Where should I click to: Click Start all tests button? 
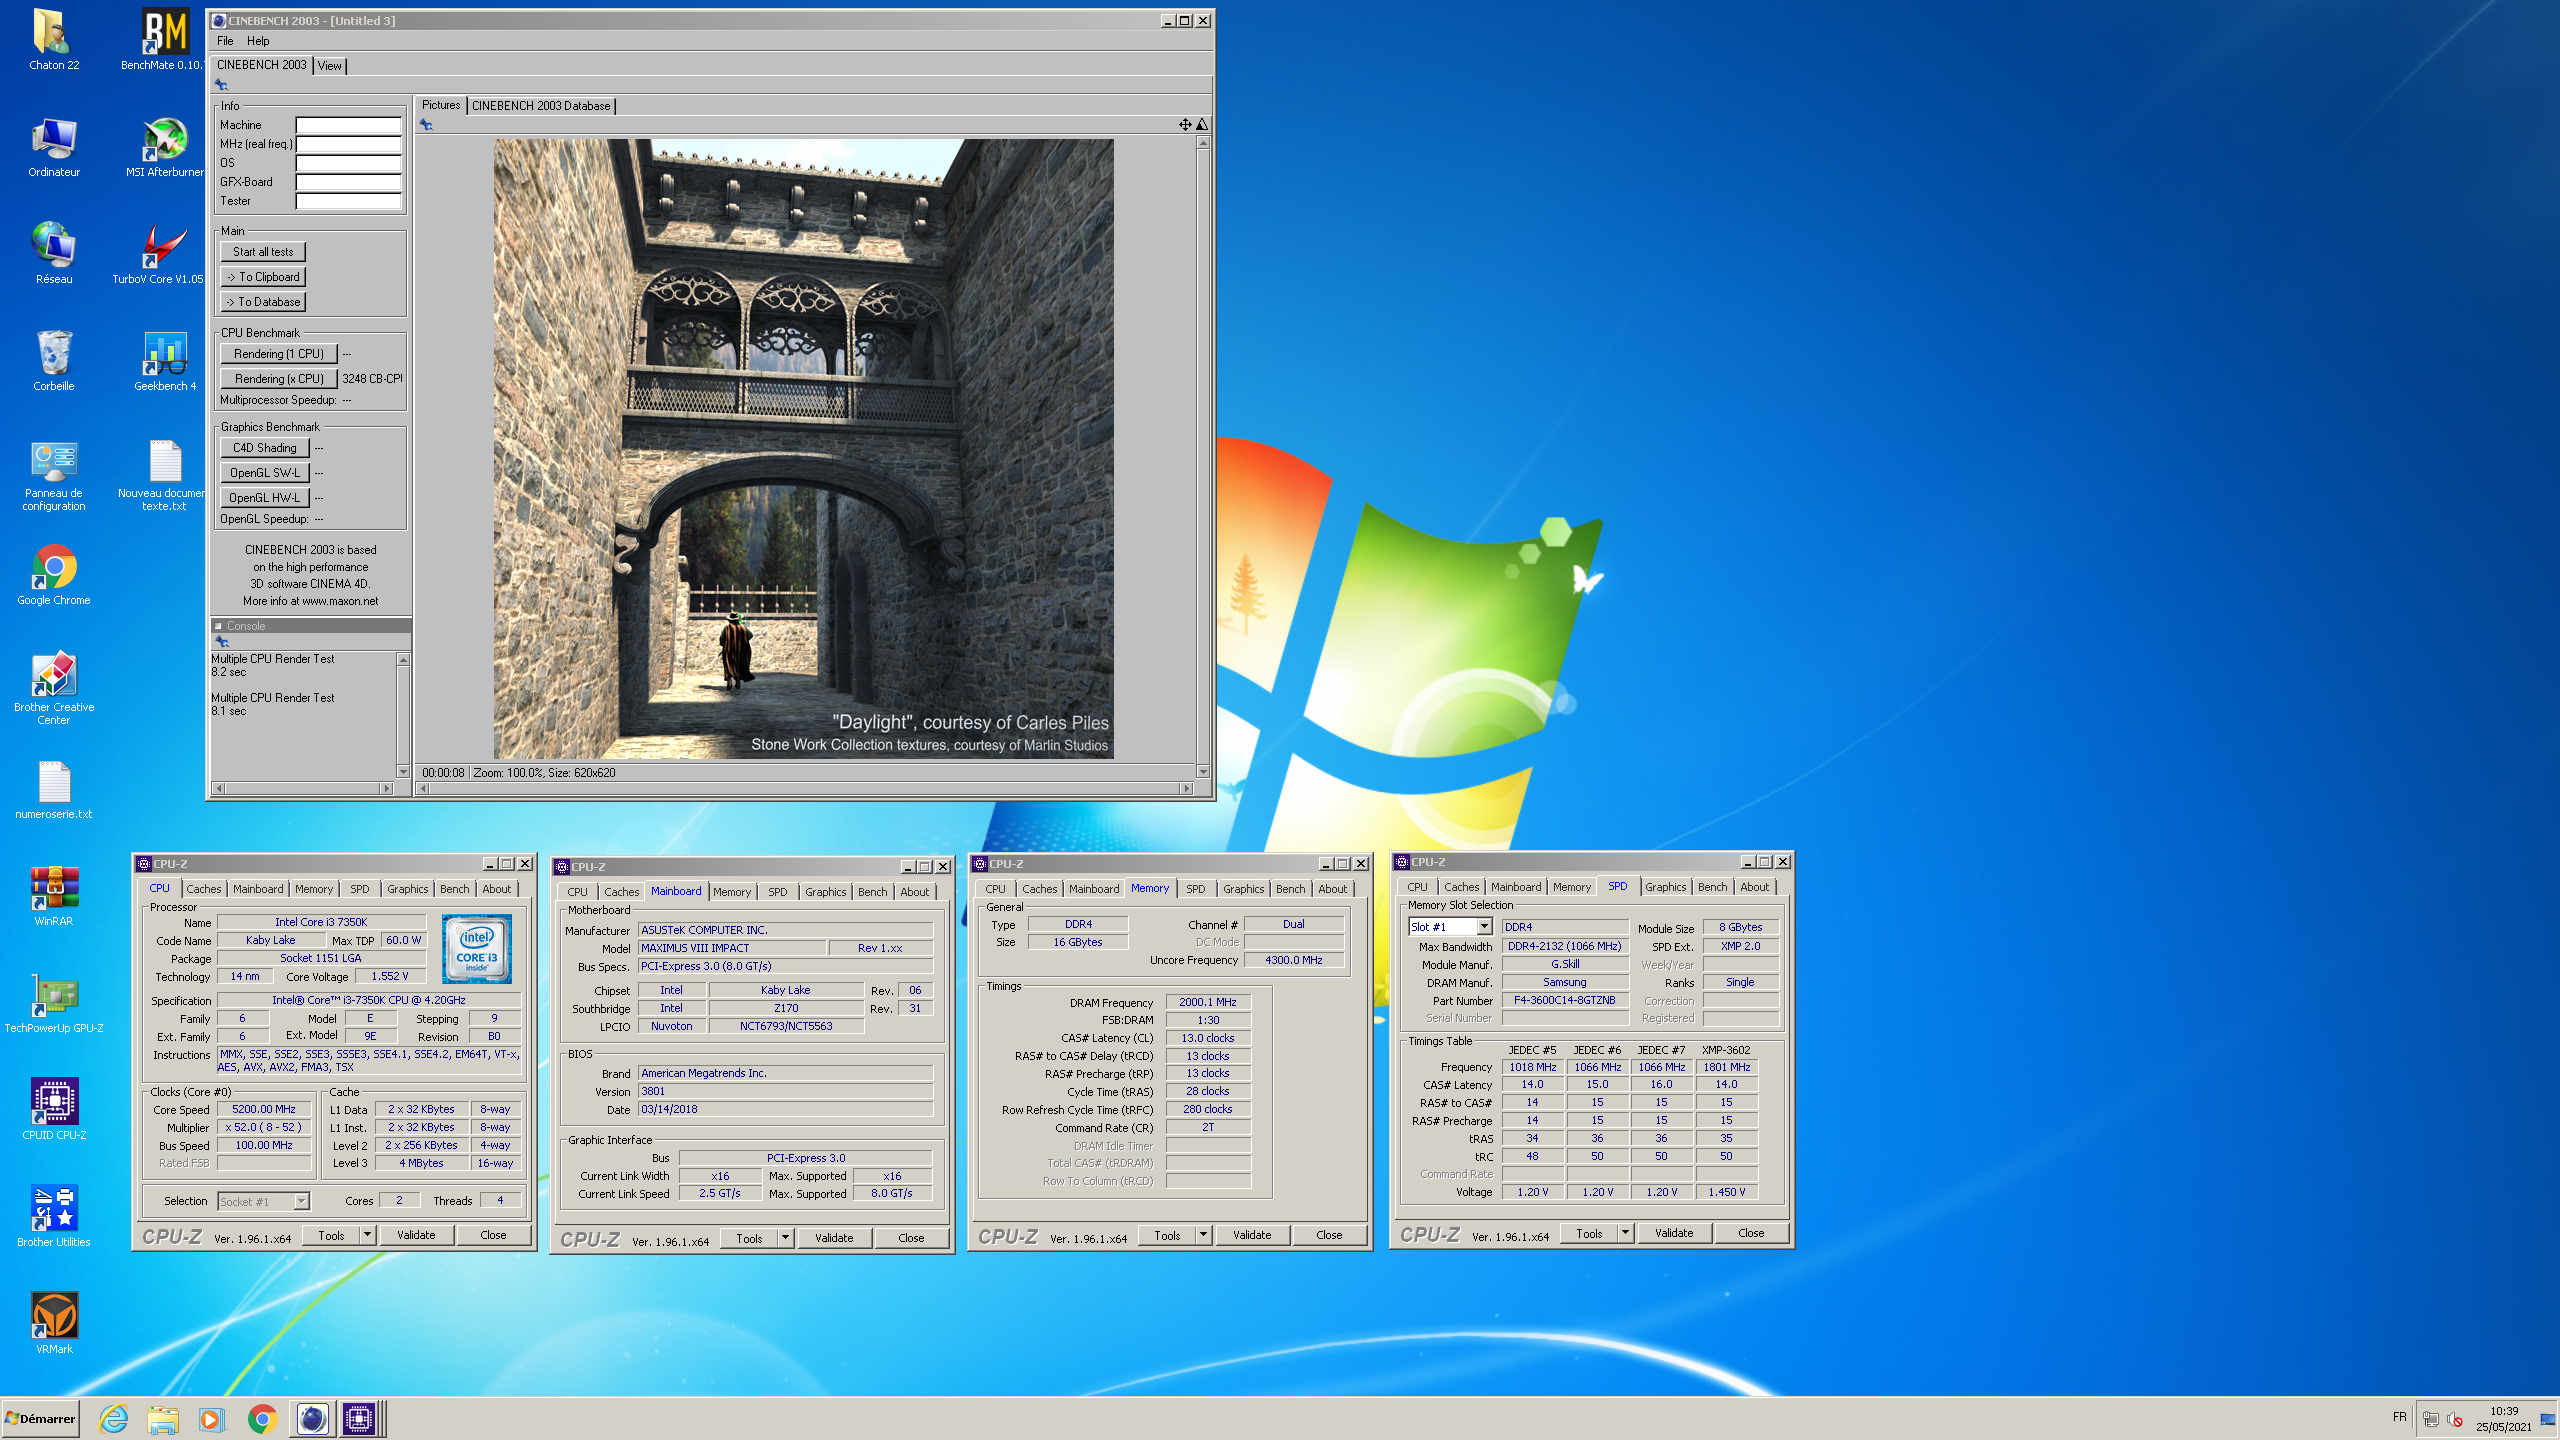coord(263,252)
